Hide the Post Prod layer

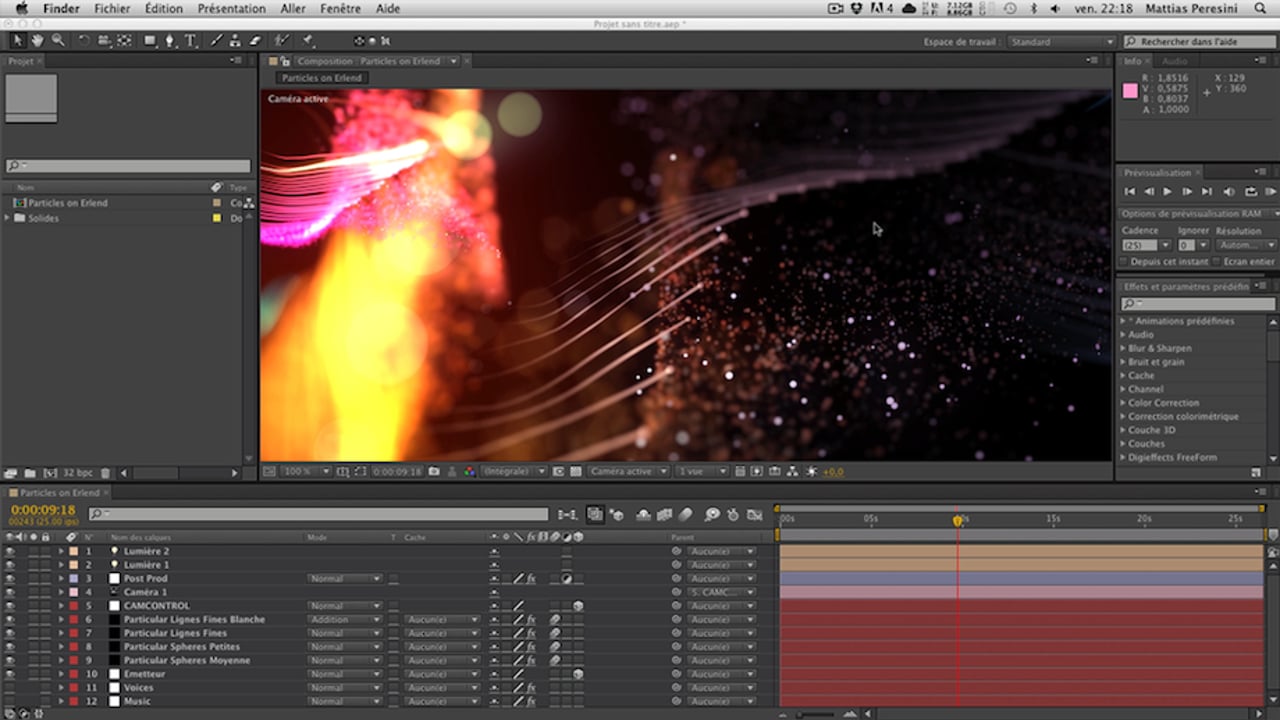point(10,579)
